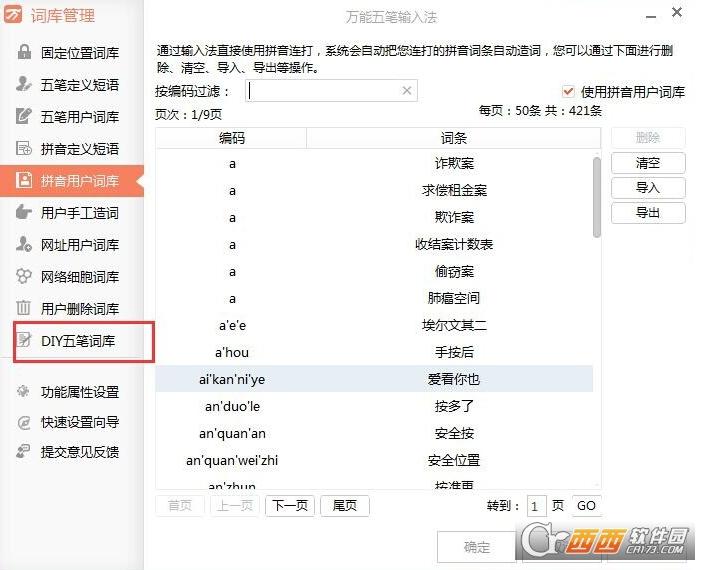Select the row 肺癌空间

[374, 298]
